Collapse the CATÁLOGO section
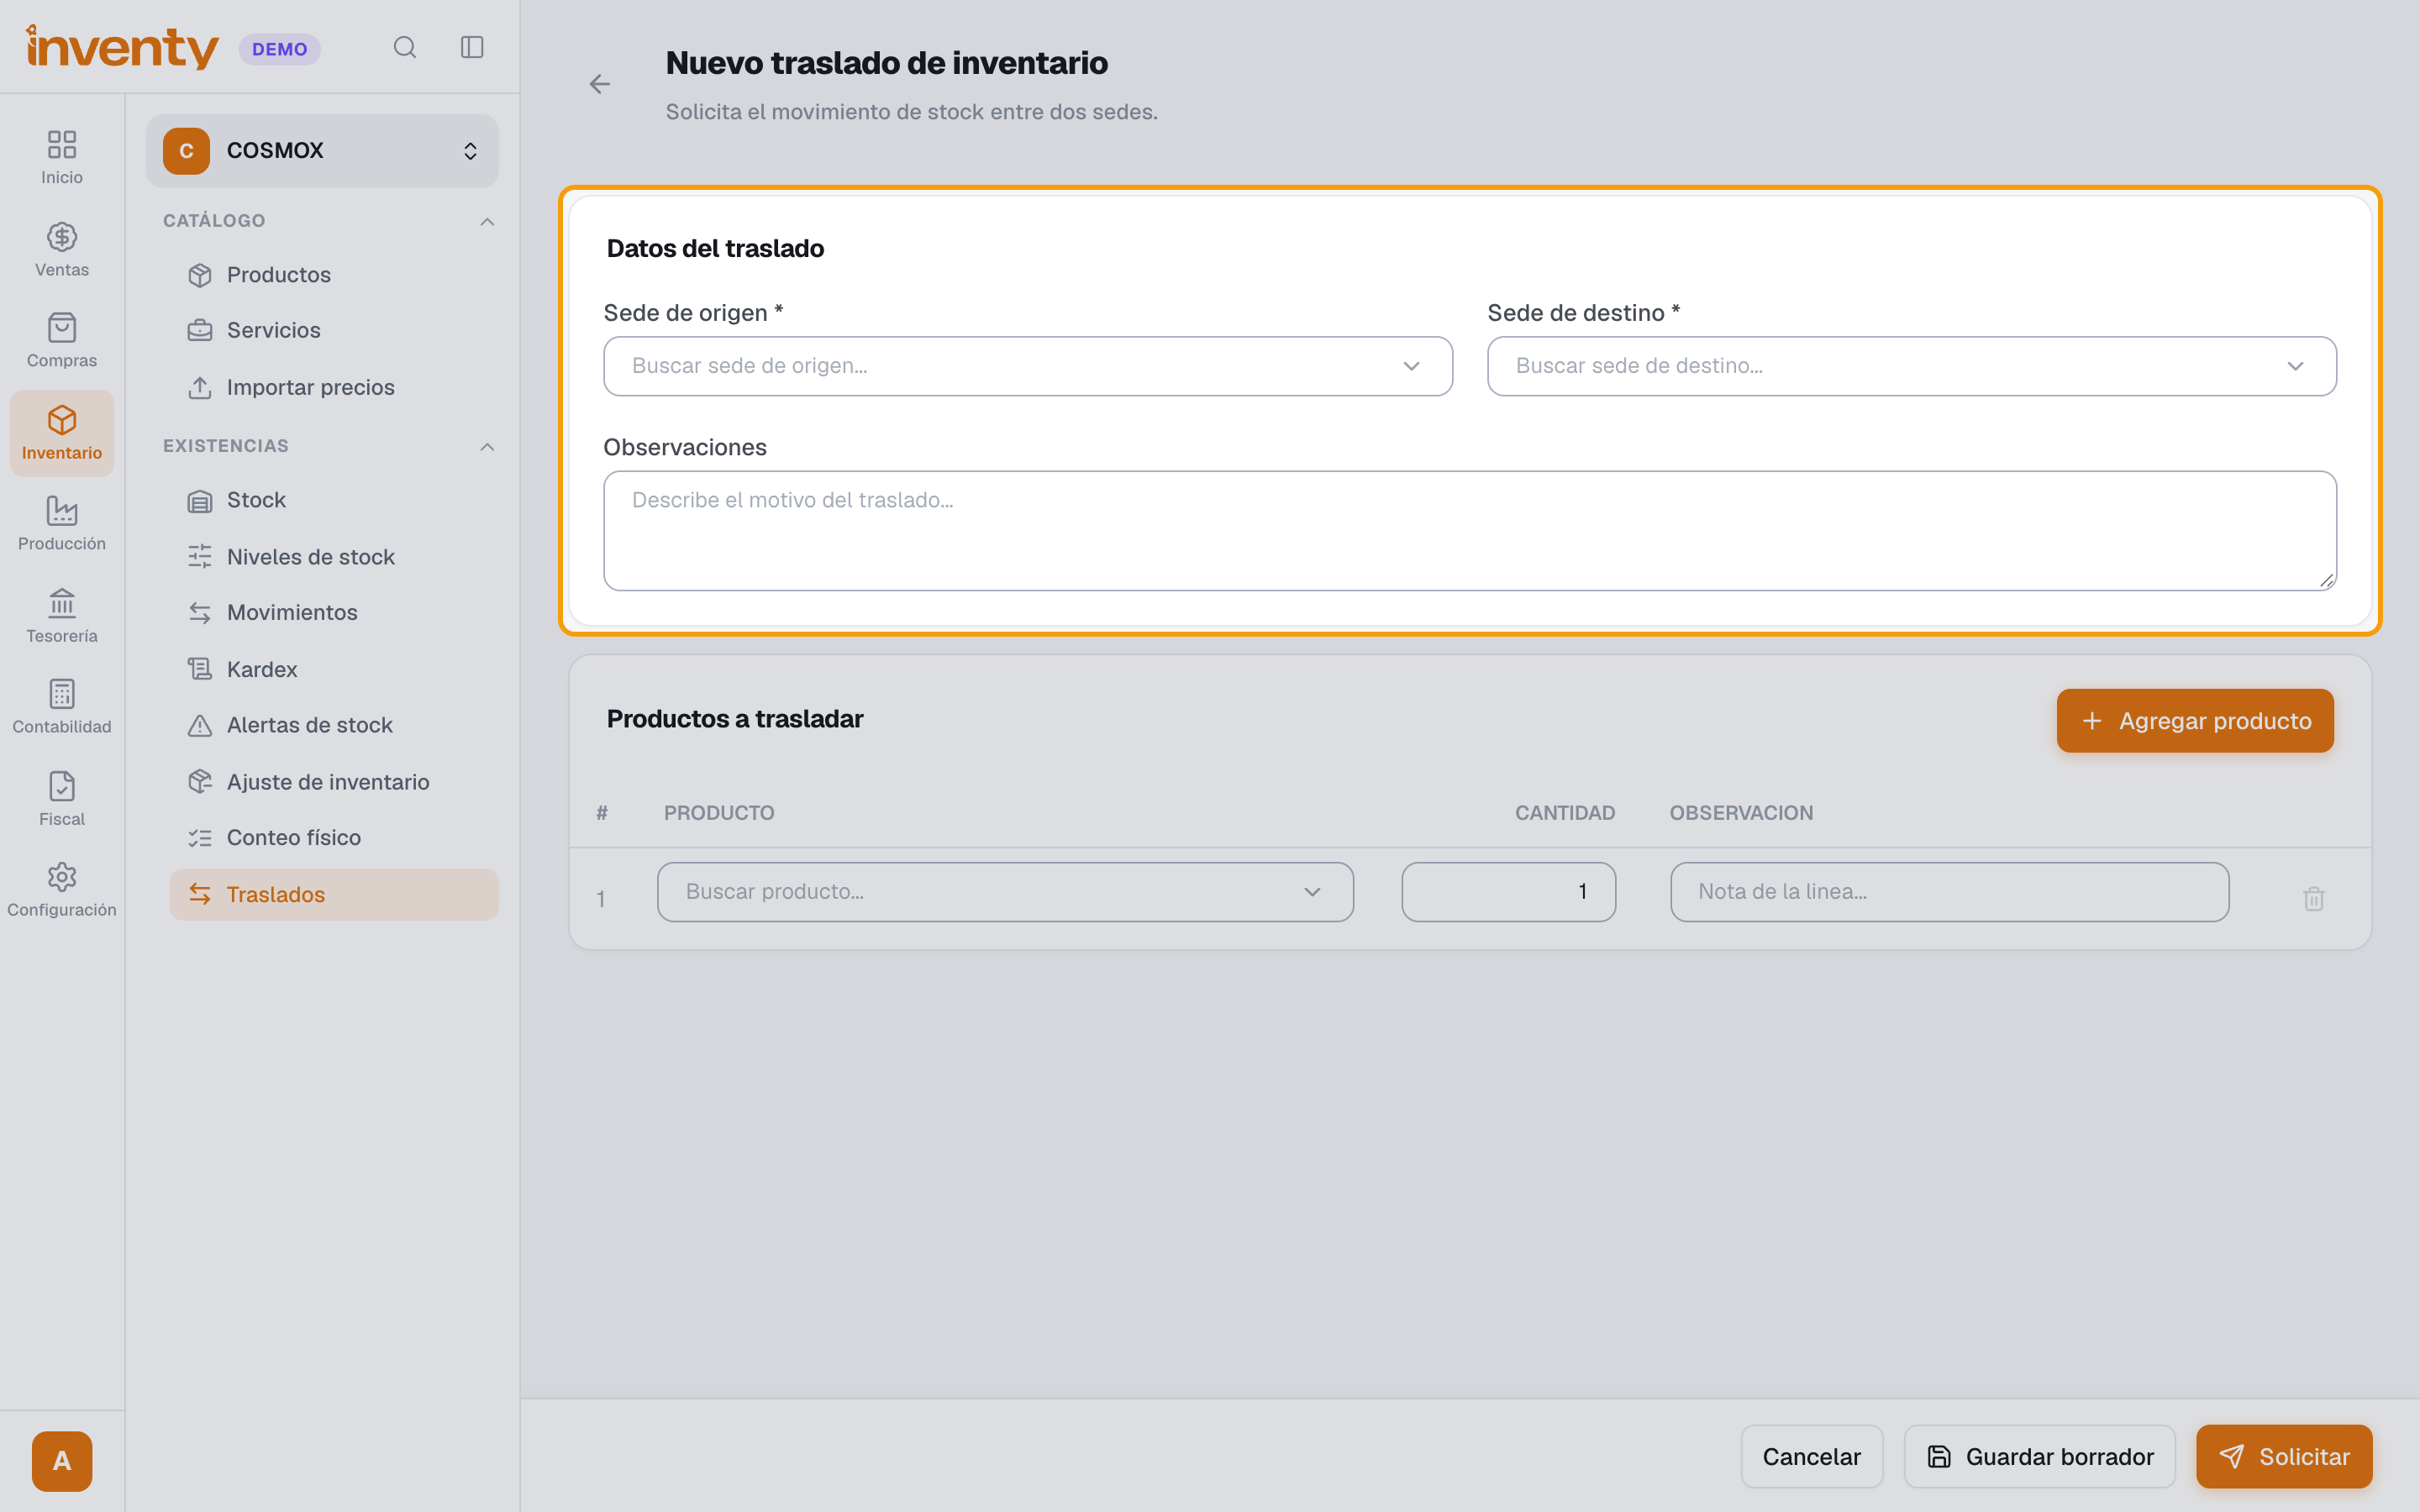The width and height of the screenshot is (2420, 1512). click(x=487, y=221)
